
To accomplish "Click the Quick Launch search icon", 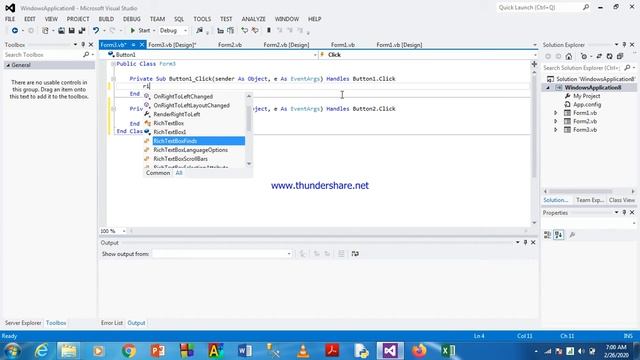I will coord(586,7).
